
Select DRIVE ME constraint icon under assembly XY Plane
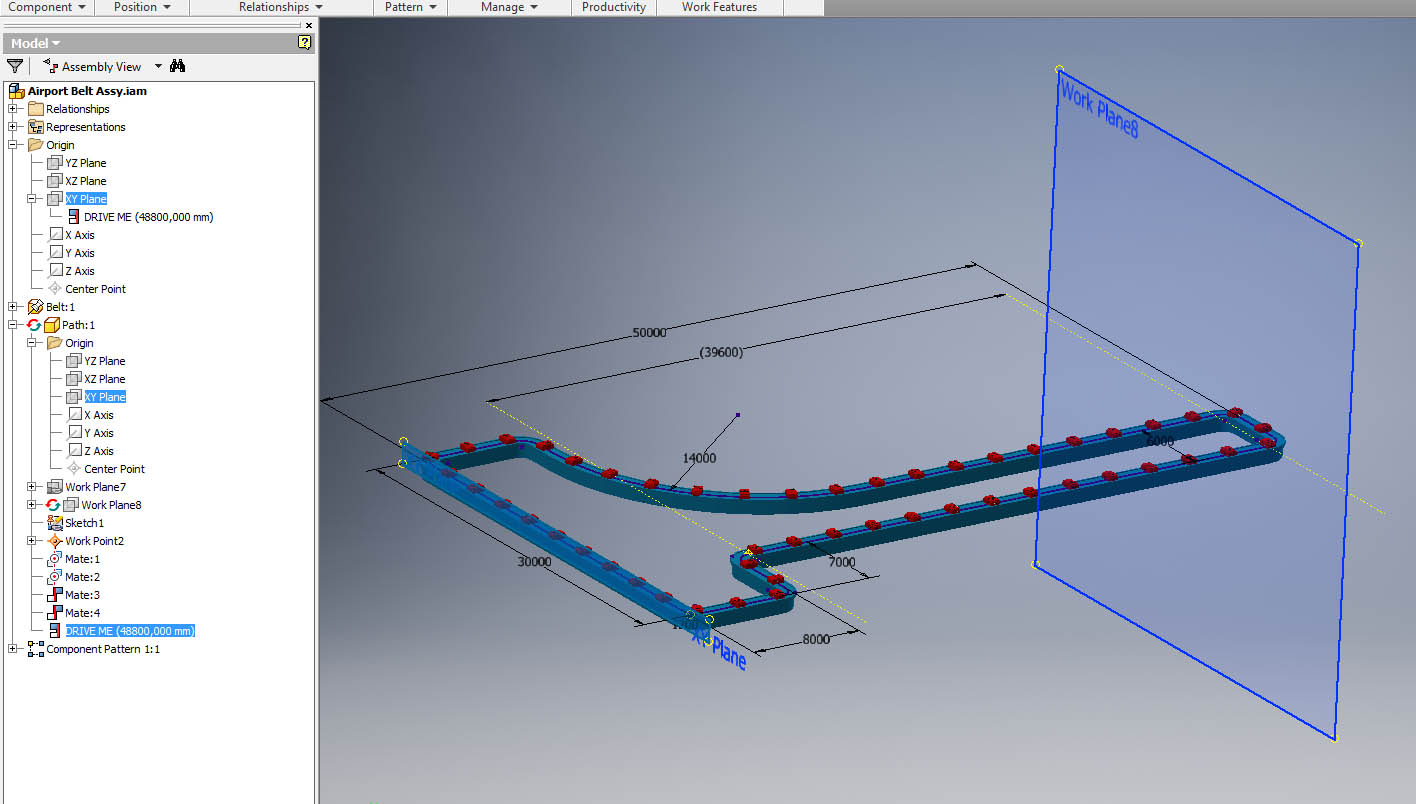click(74, 217)
